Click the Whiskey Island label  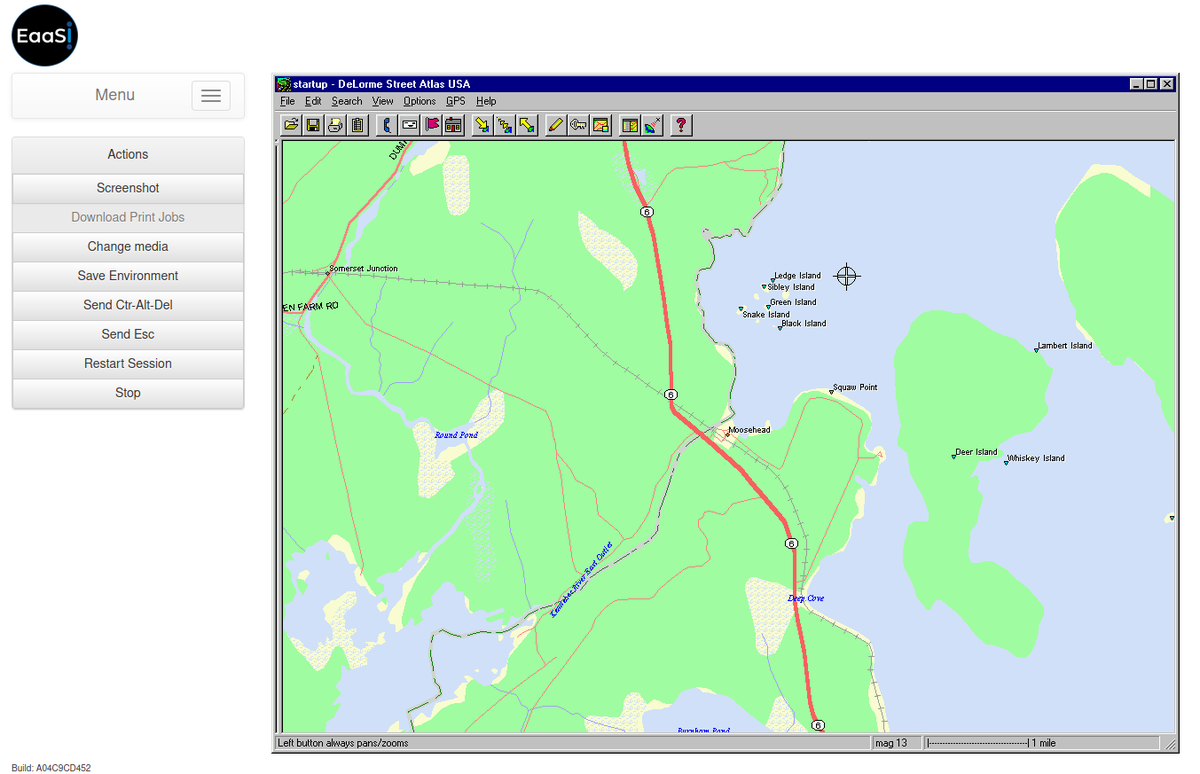point(1036,459)
